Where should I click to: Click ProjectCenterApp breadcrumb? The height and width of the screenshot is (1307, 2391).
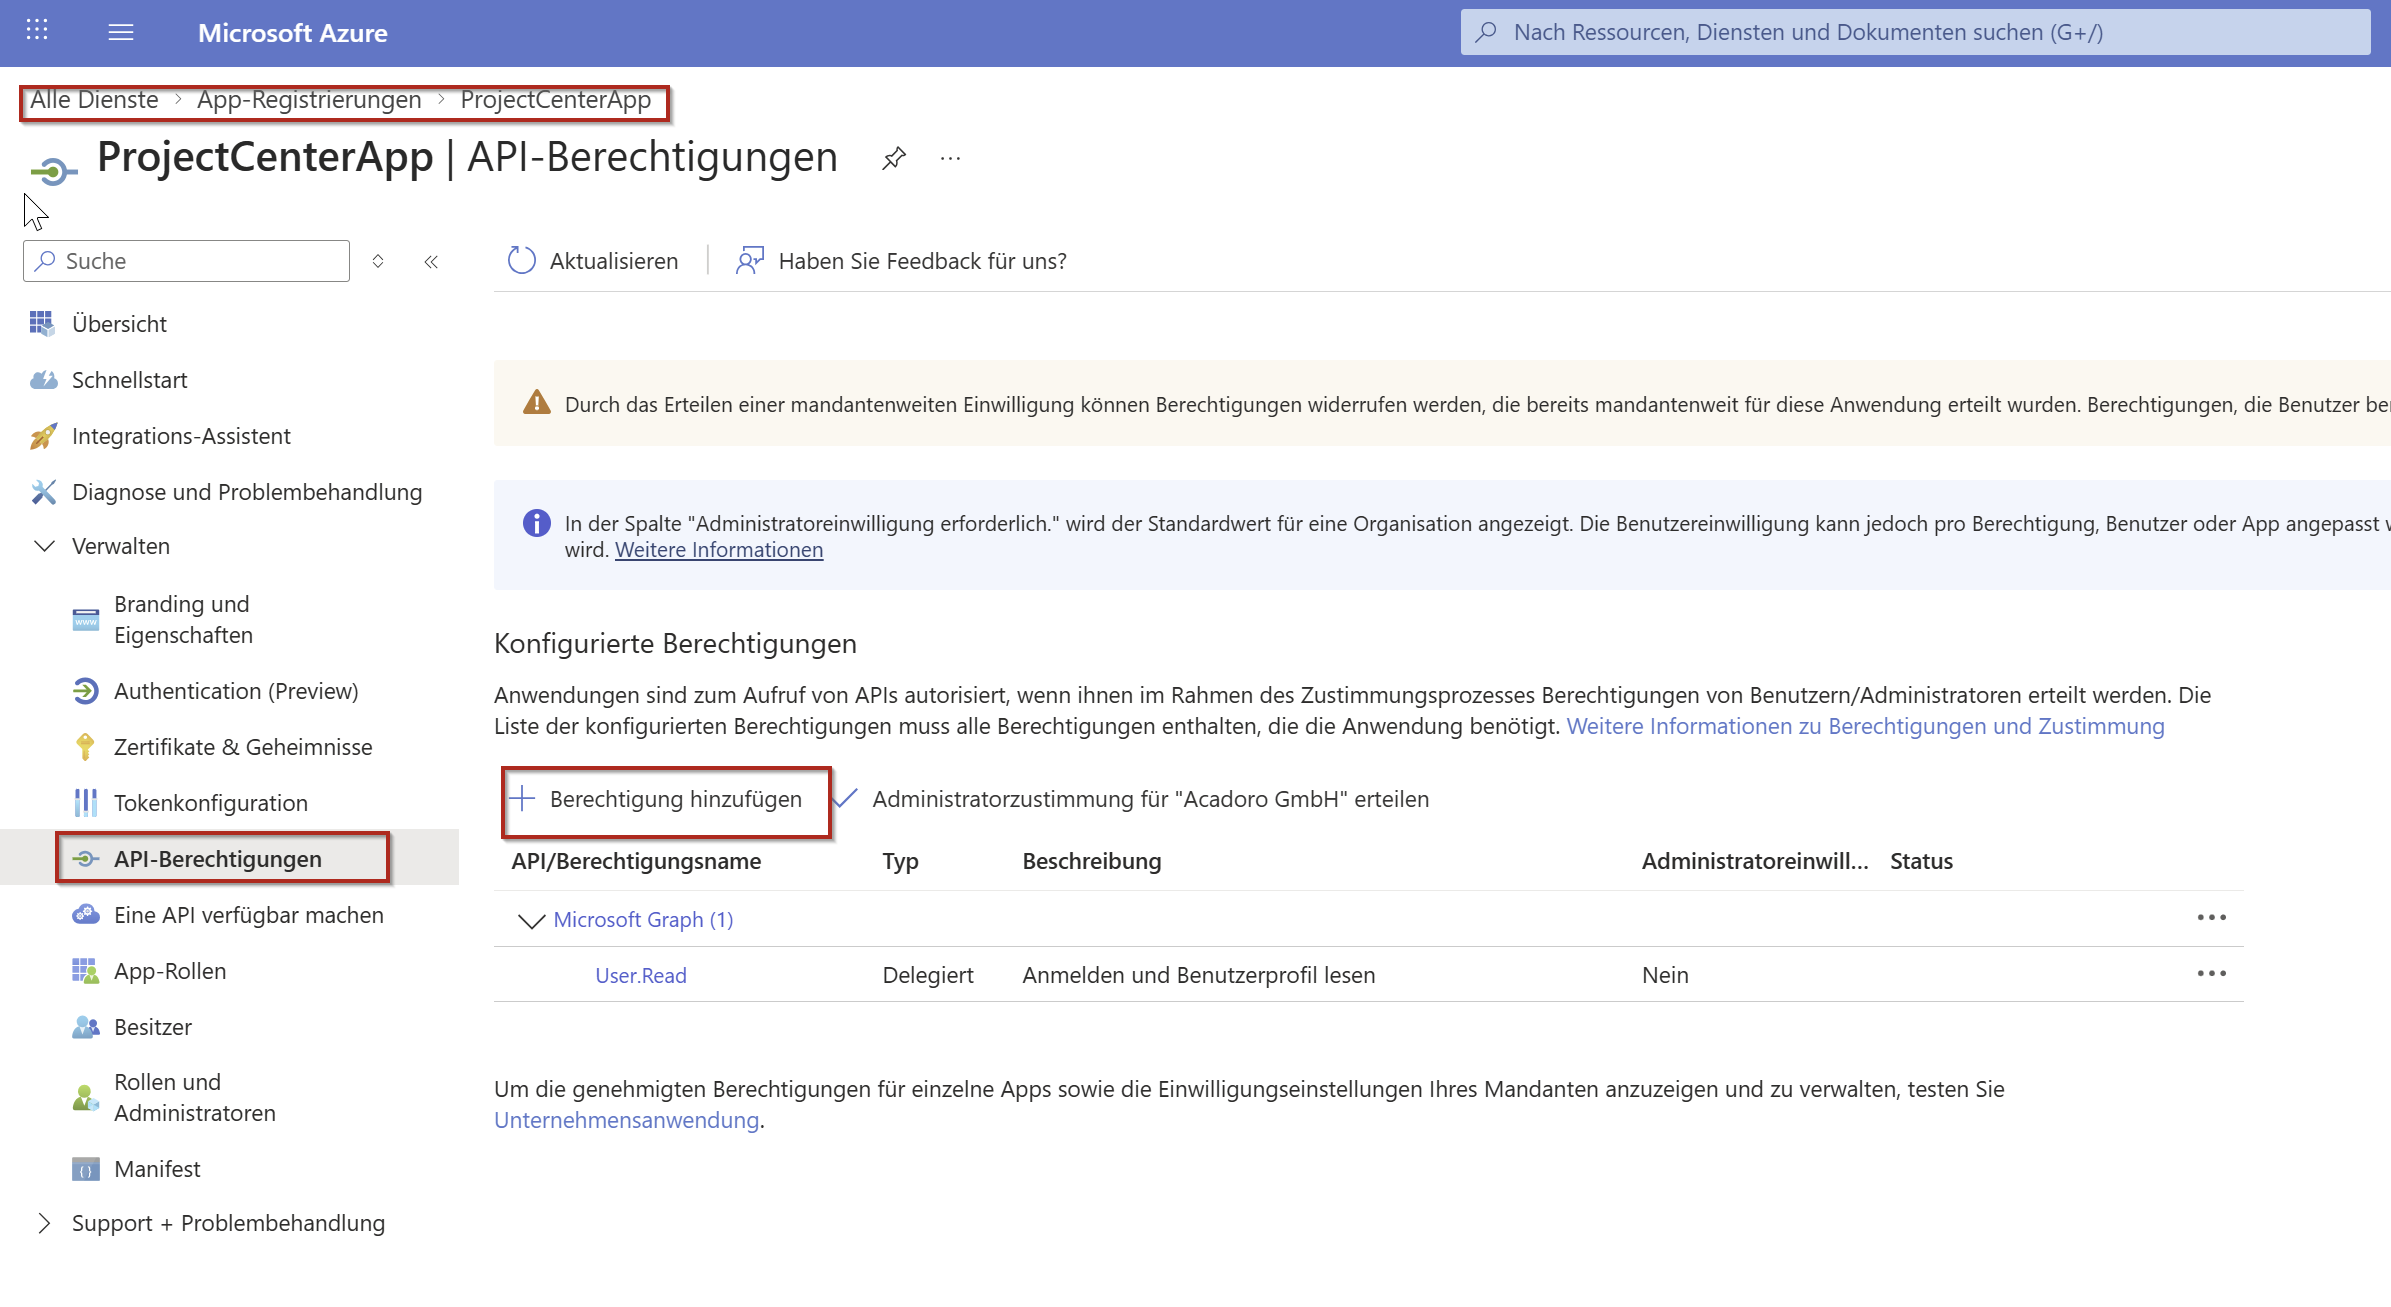point(555,100)
